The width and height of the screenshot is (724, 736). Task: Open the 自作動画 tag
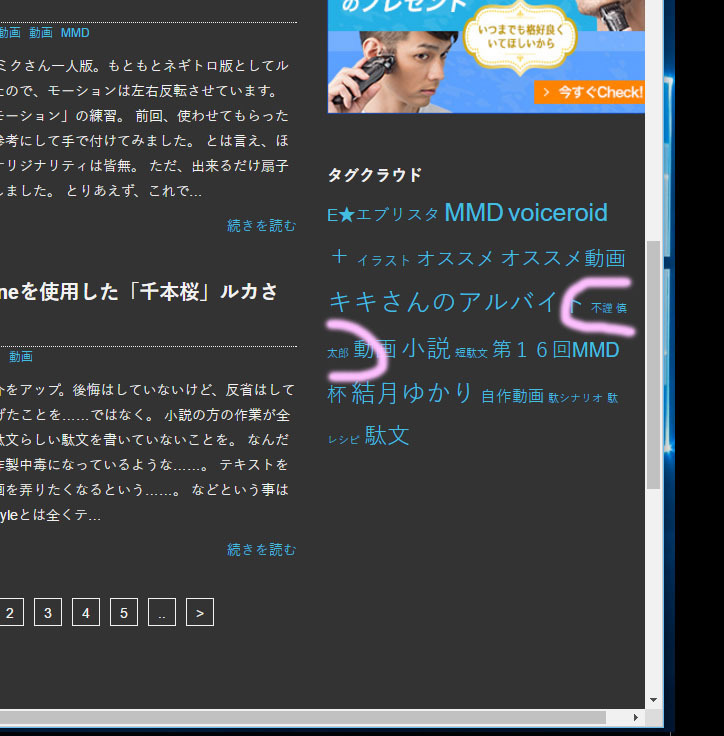512,396
